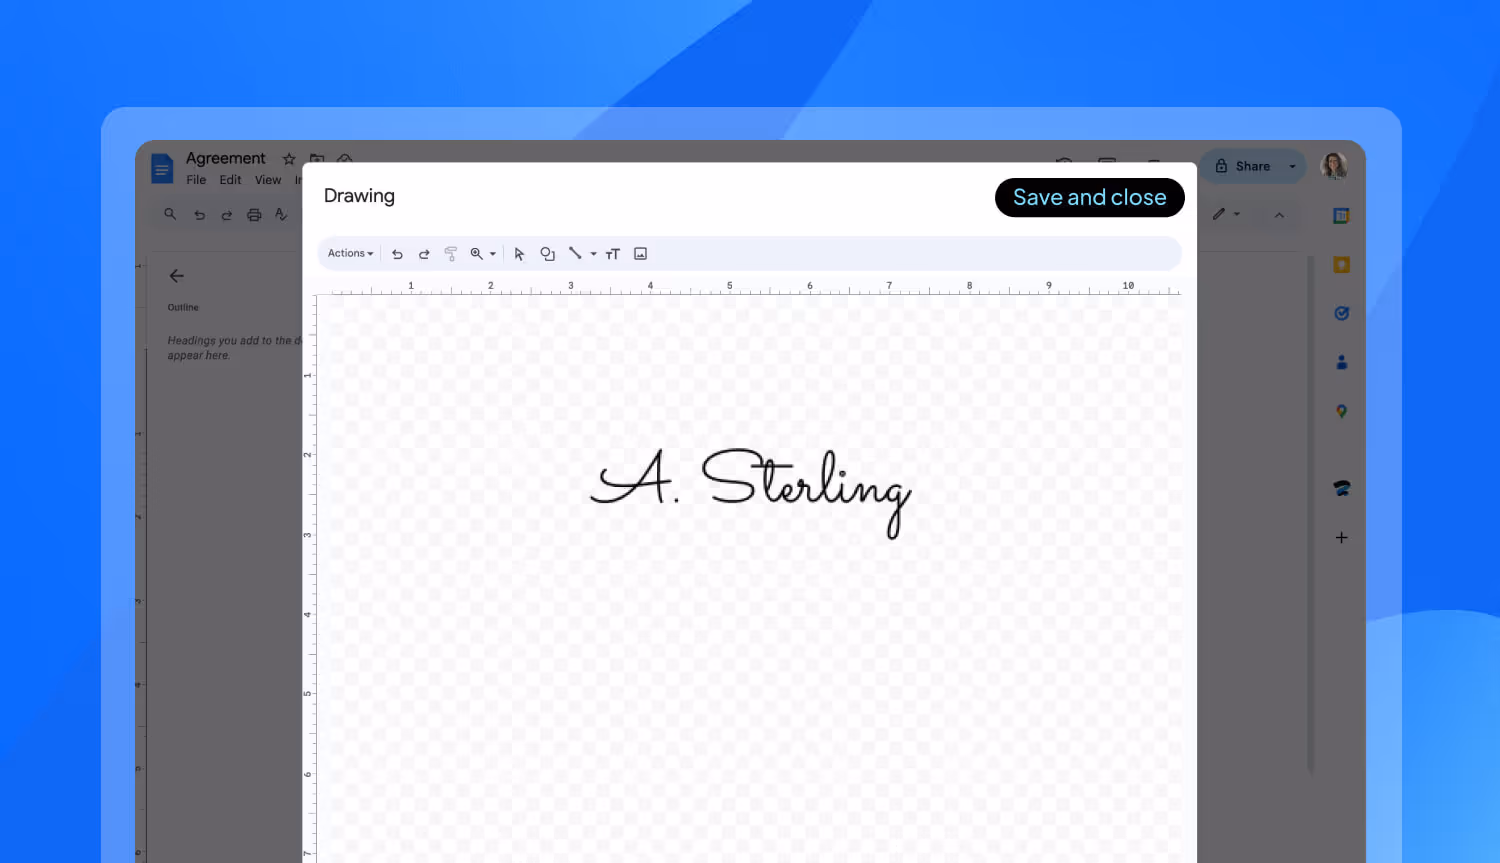Click the zoom magnifier icon in Drawing
Screen dimensions: 1500x863
(x=477, y=254)
